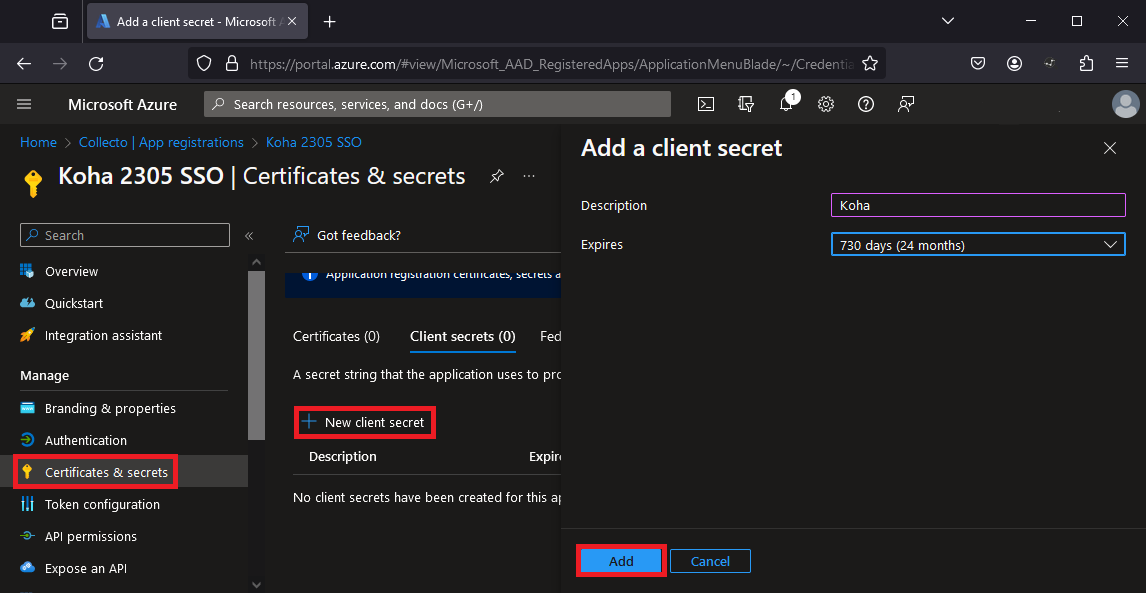Close the Add a client secret panel

click(1109, 148)
